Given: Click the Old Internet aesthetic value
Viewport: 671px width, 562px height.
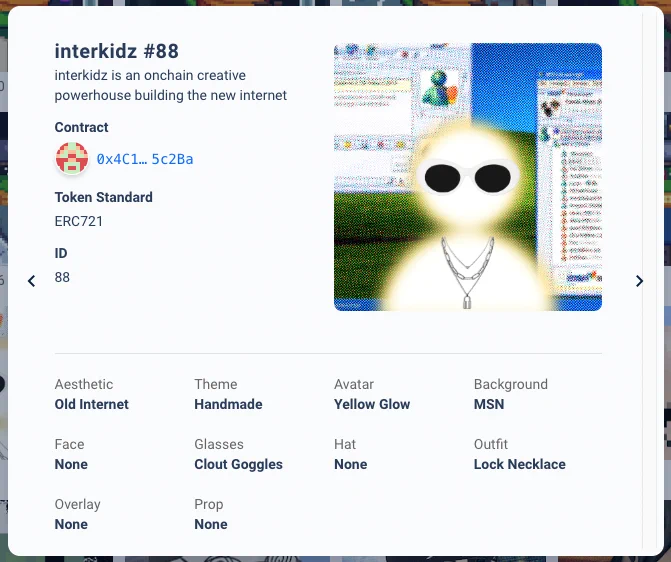Looking at the screenshot, I should 92,404.
